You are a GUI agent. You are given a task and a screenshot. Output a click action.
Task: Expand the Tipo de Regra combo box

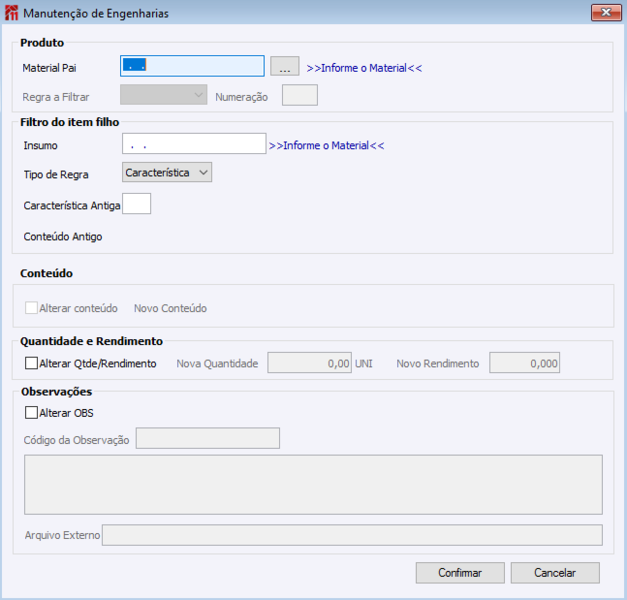(x=167, y=172)
